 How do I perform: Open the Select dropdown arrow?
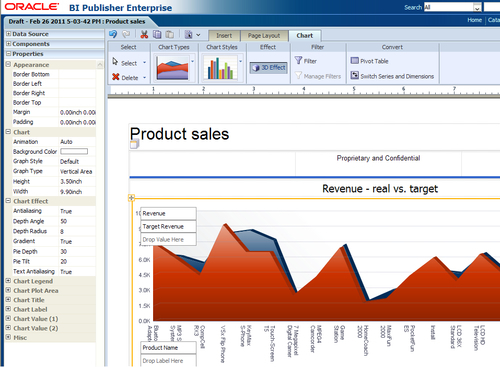(x=144, y=62)
